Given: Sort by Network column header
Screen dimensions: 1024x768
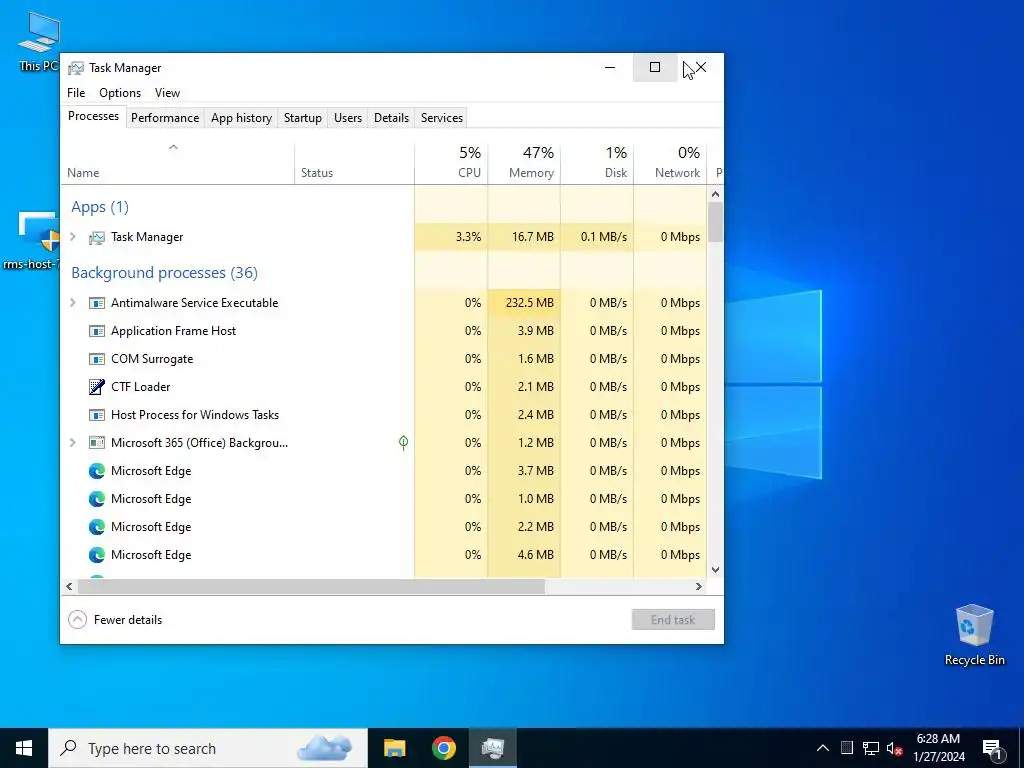Looking at the screenshot, I should point(670,162).
